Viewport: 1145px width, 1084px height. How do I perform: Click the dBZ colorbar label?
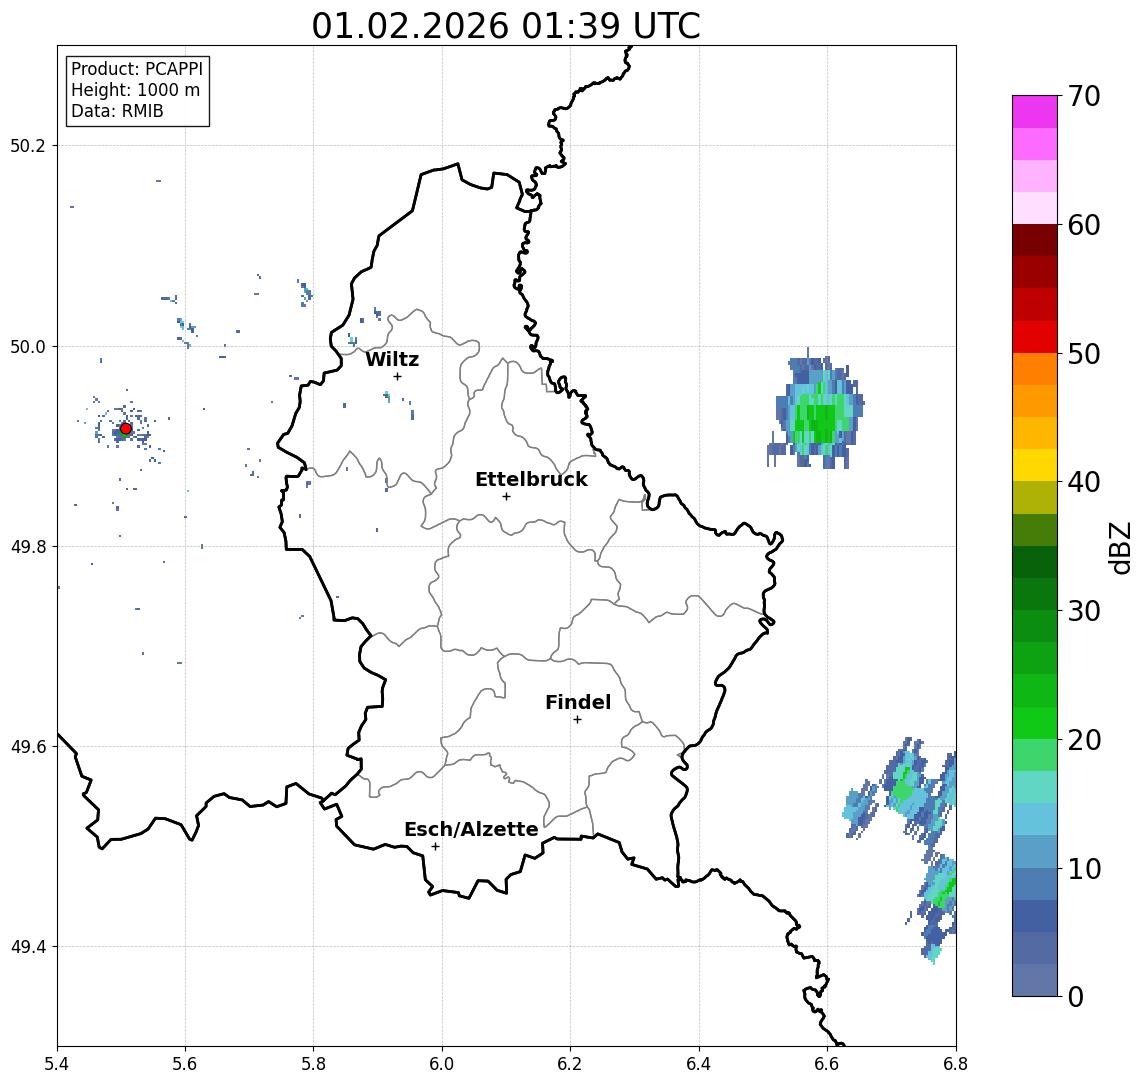(1119, 548)
